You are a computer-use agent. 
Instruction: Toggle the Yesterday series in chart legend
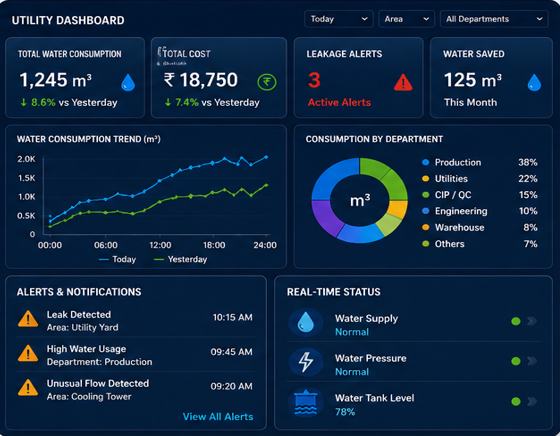pos(180,259)
